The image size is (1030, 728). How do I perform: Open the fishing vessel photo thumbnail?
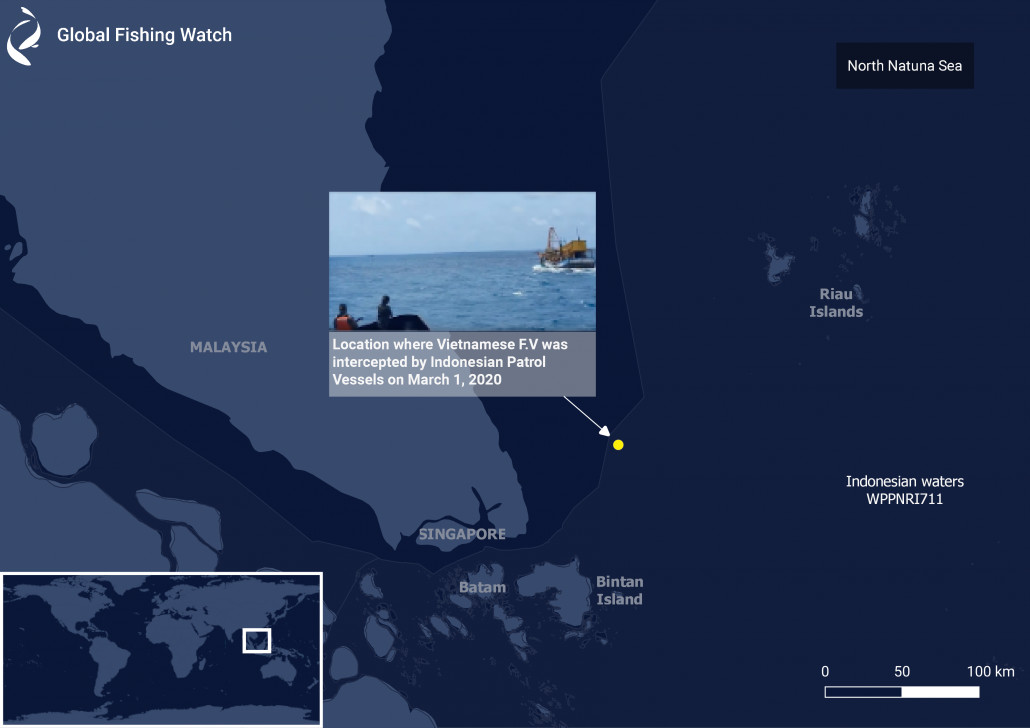click(462, 261)
